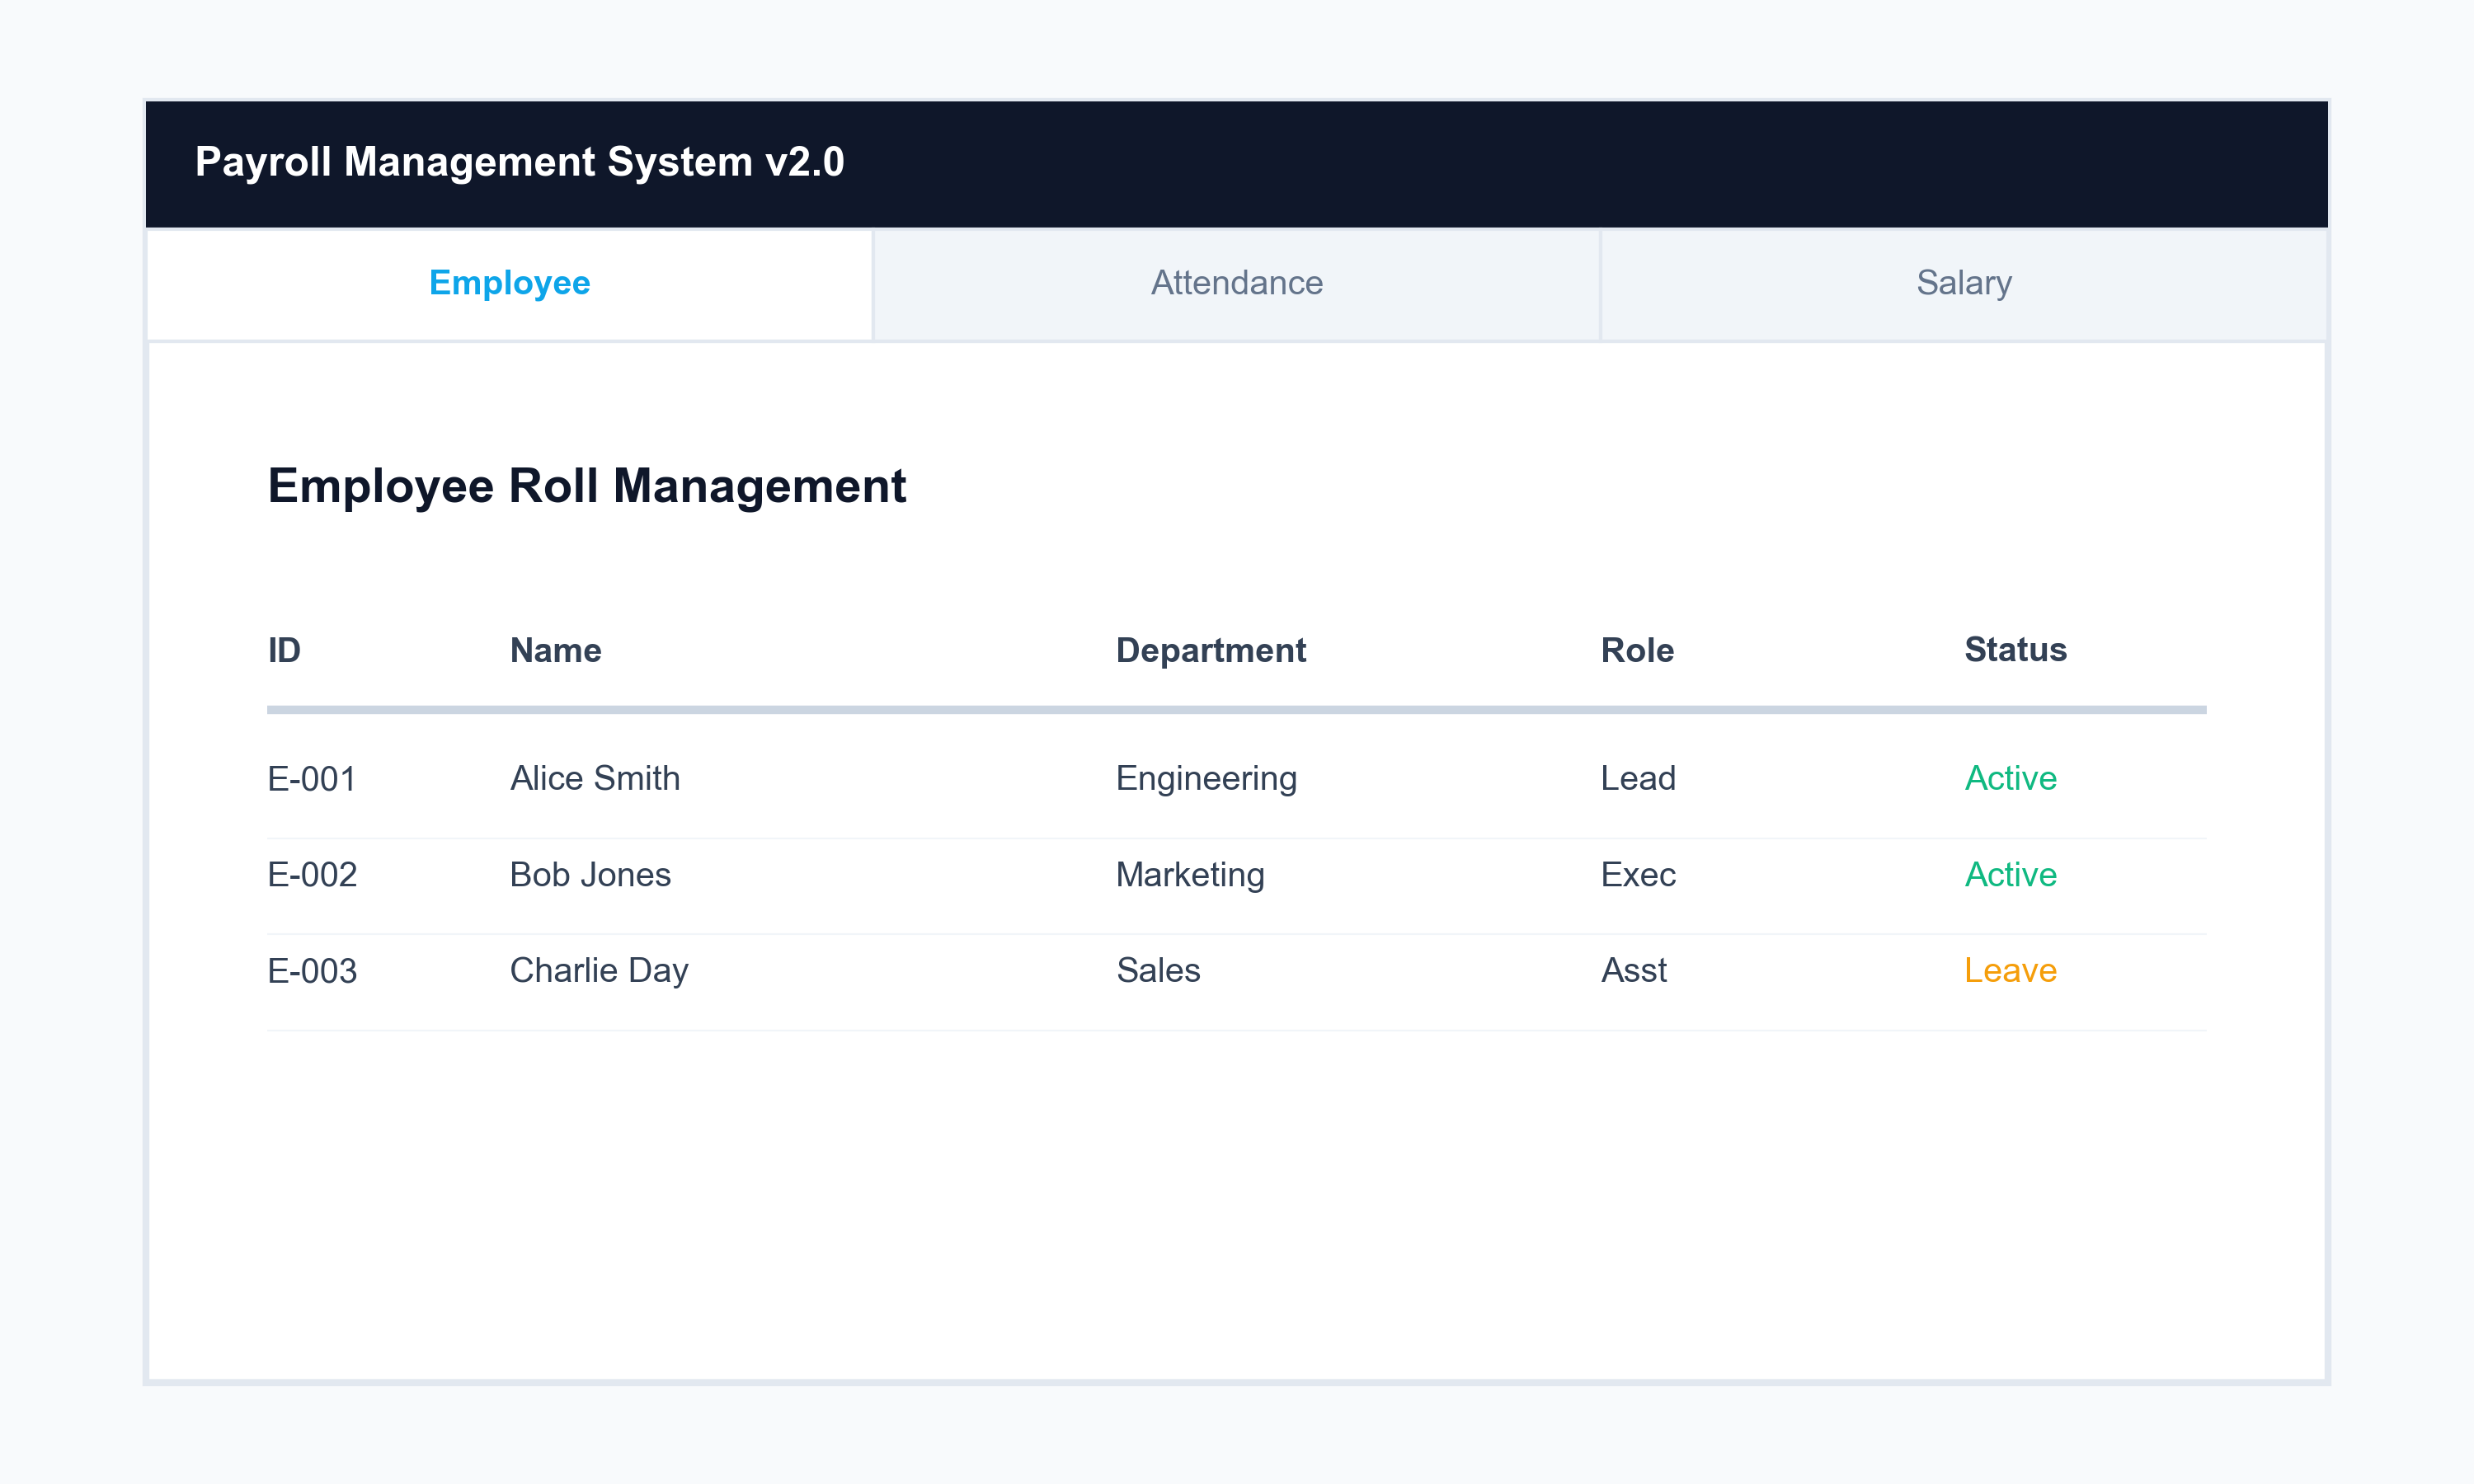Sort by the Status column header
Viewport: 2474px width, 1484px height.
pos(2013,650)
